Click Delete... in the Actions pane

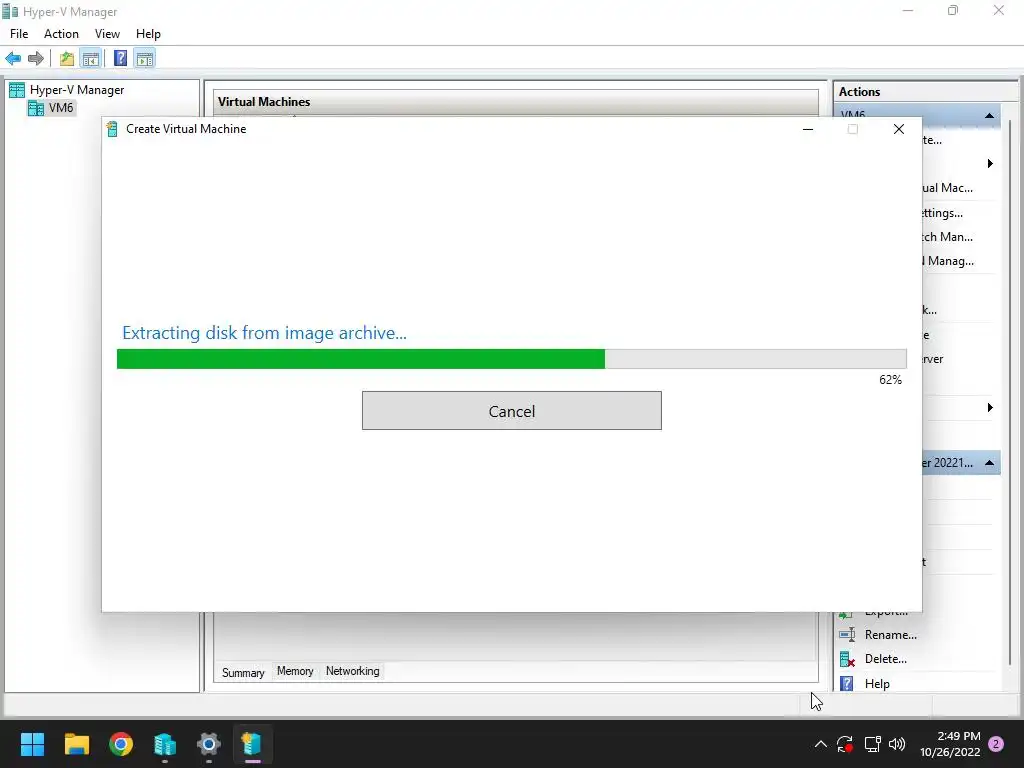tap(886, 659)
